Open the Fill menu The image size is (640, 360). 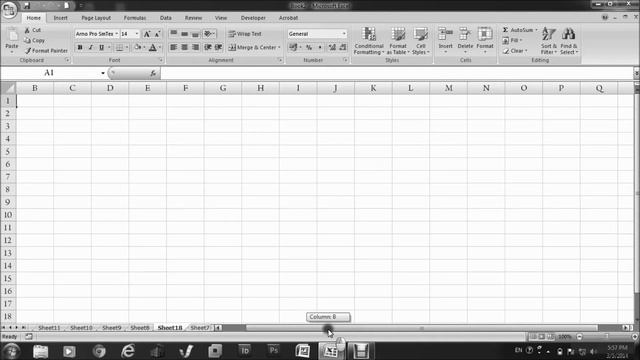coord(513,40)
